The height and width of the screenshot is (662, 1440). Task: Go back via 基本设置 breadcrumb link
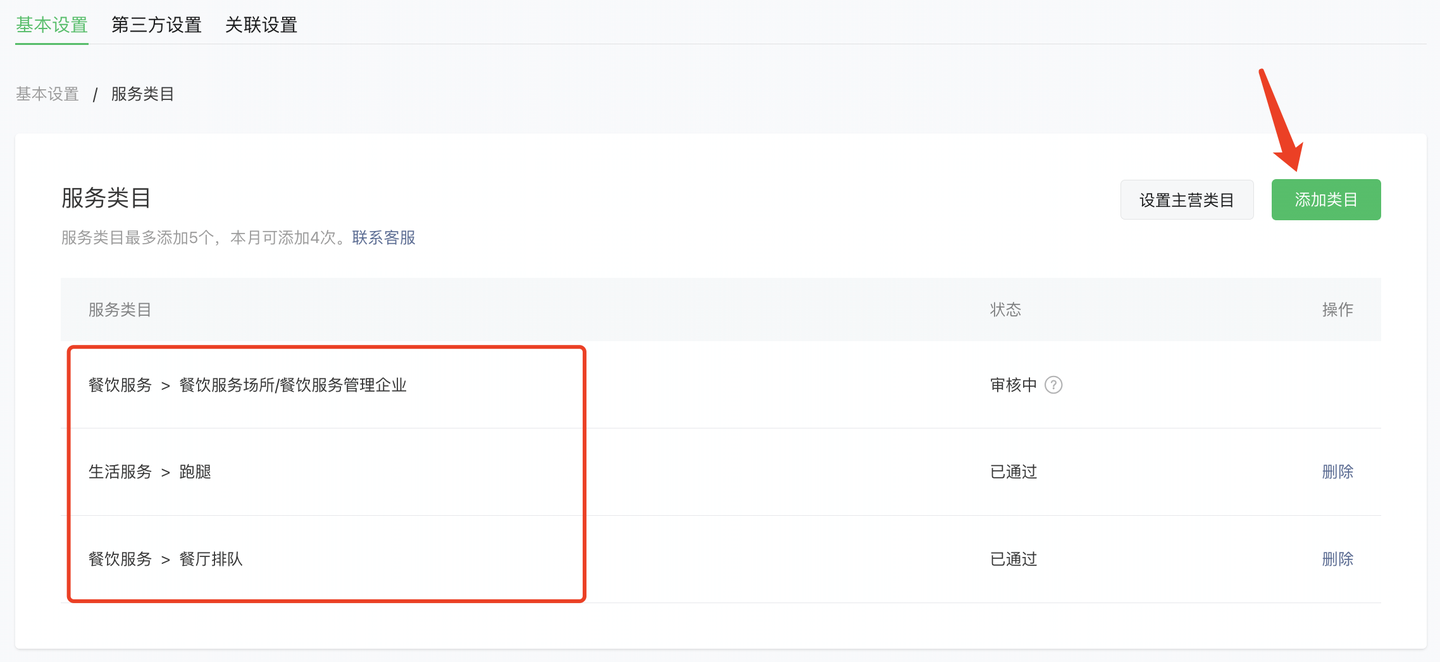(x=47, y=94)
